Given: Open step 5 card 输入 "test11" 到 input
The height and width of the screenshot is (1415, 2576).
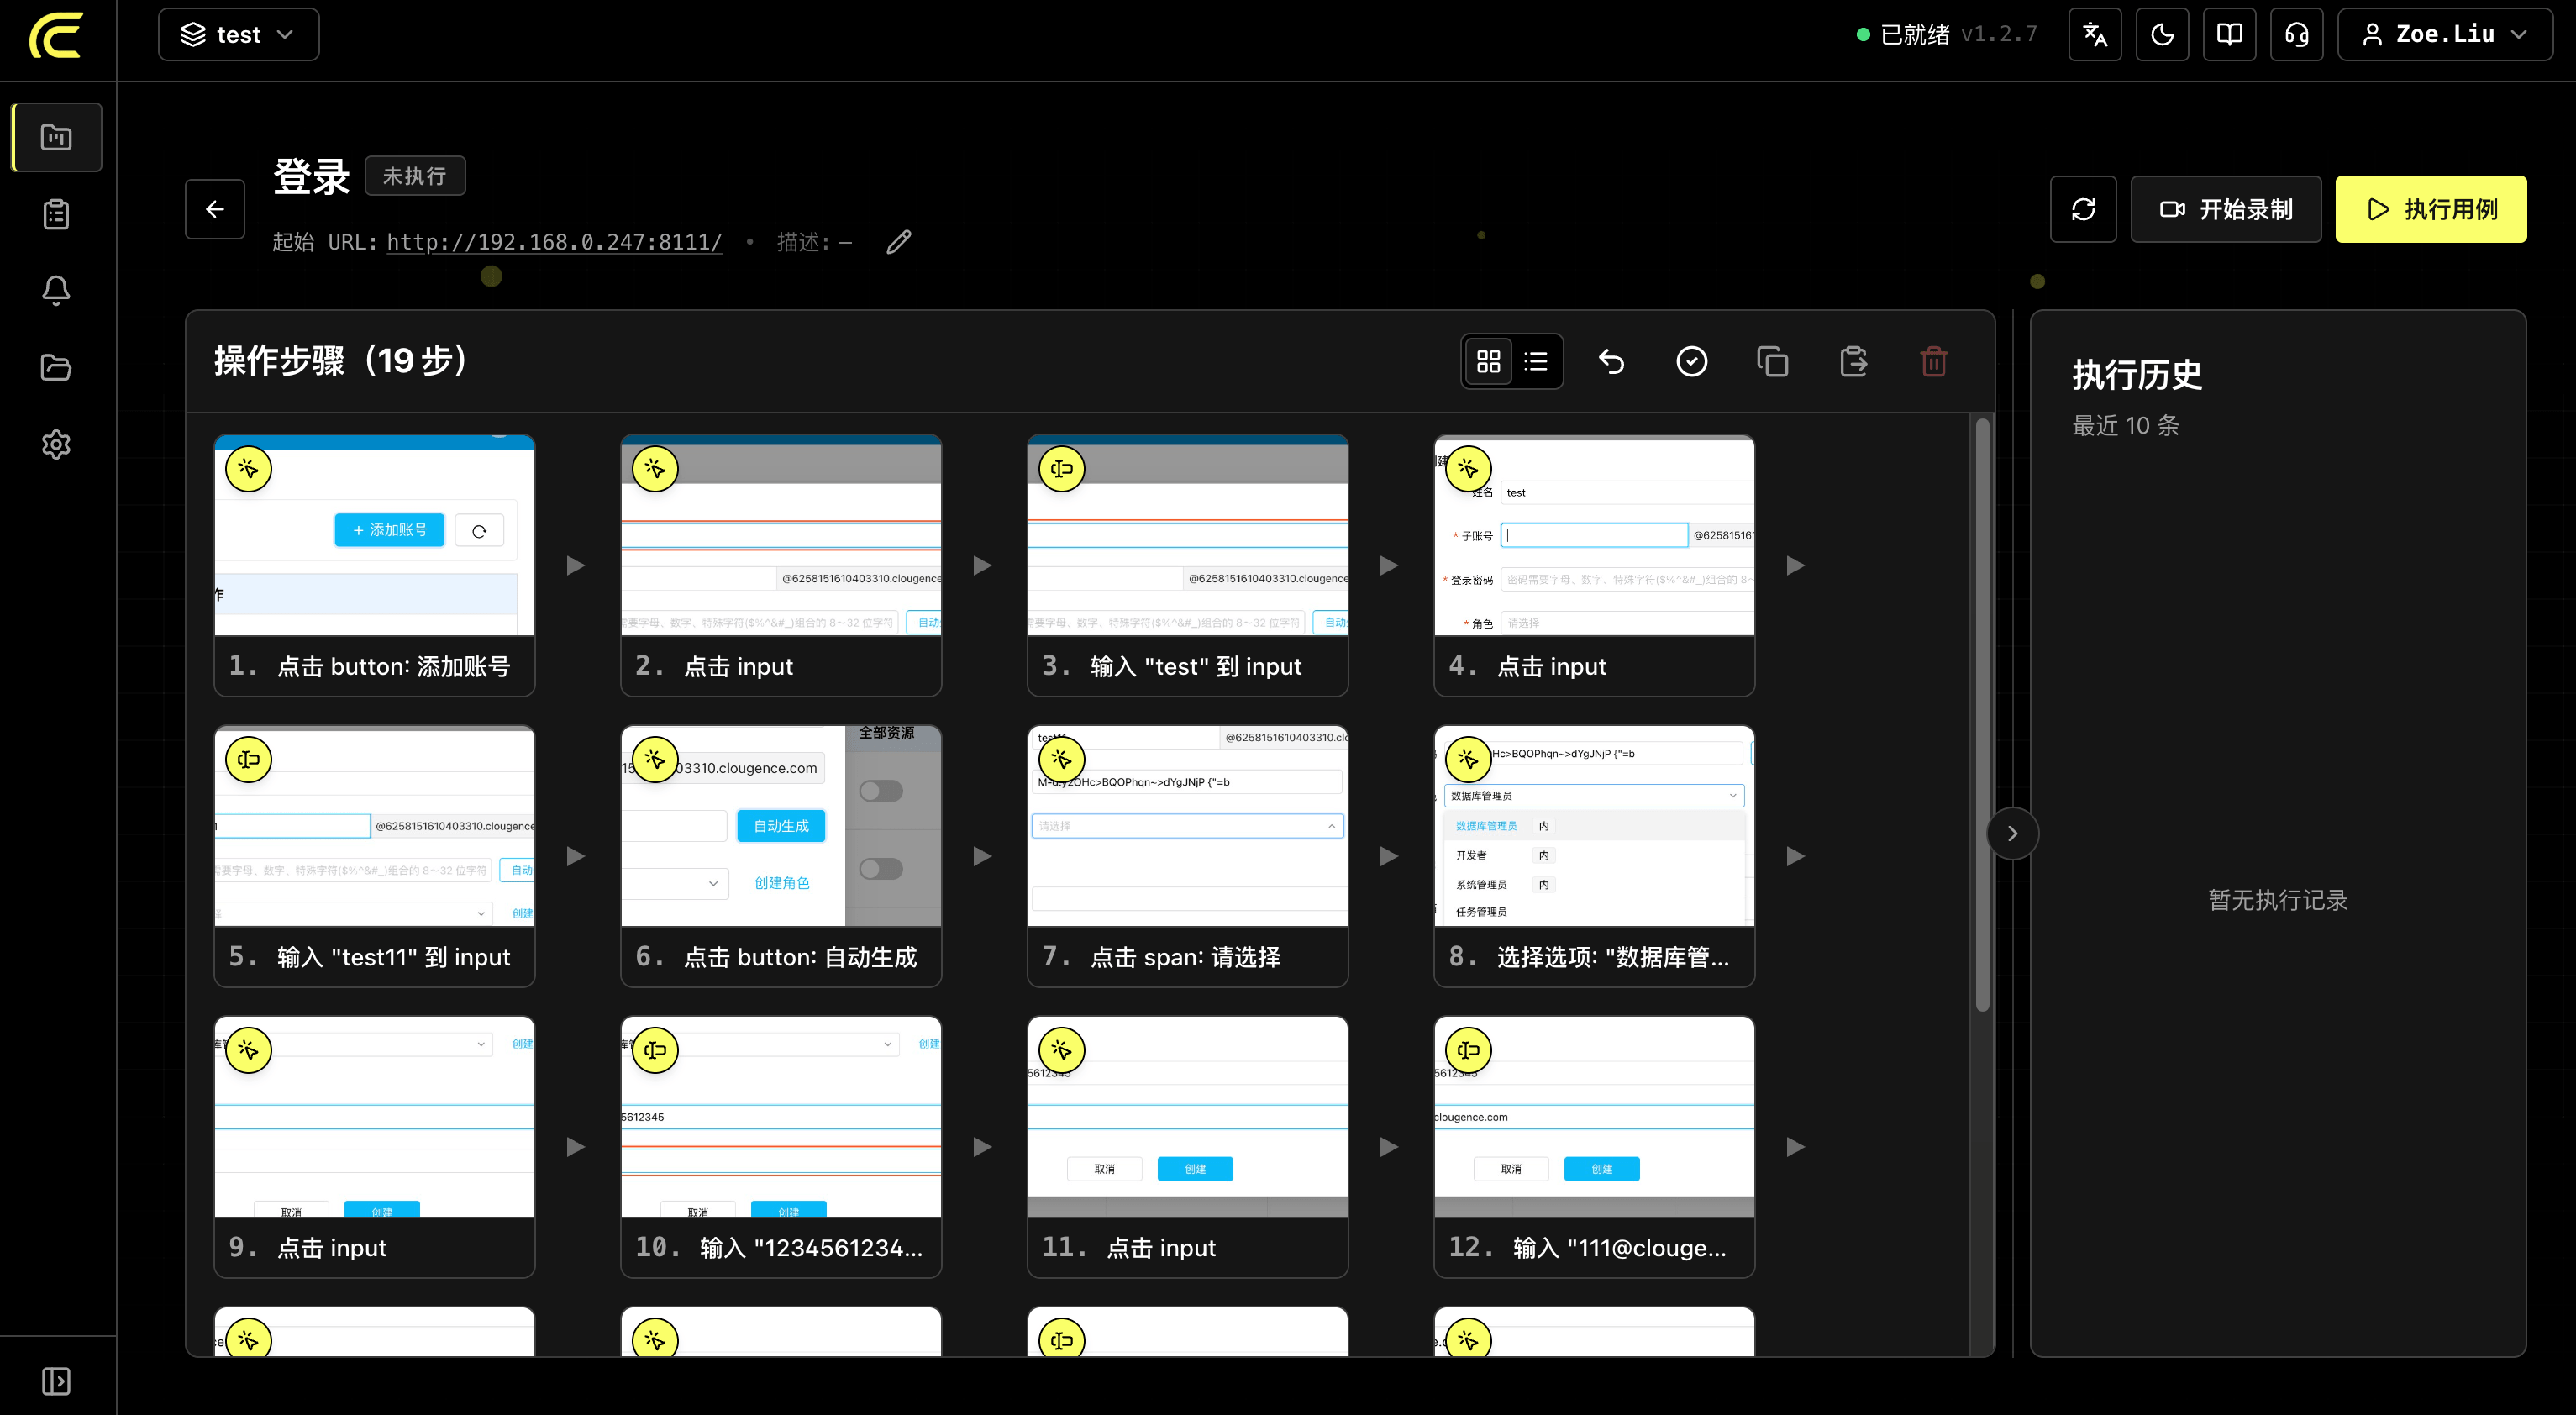Looking at the screenshot, I should 375,856.
